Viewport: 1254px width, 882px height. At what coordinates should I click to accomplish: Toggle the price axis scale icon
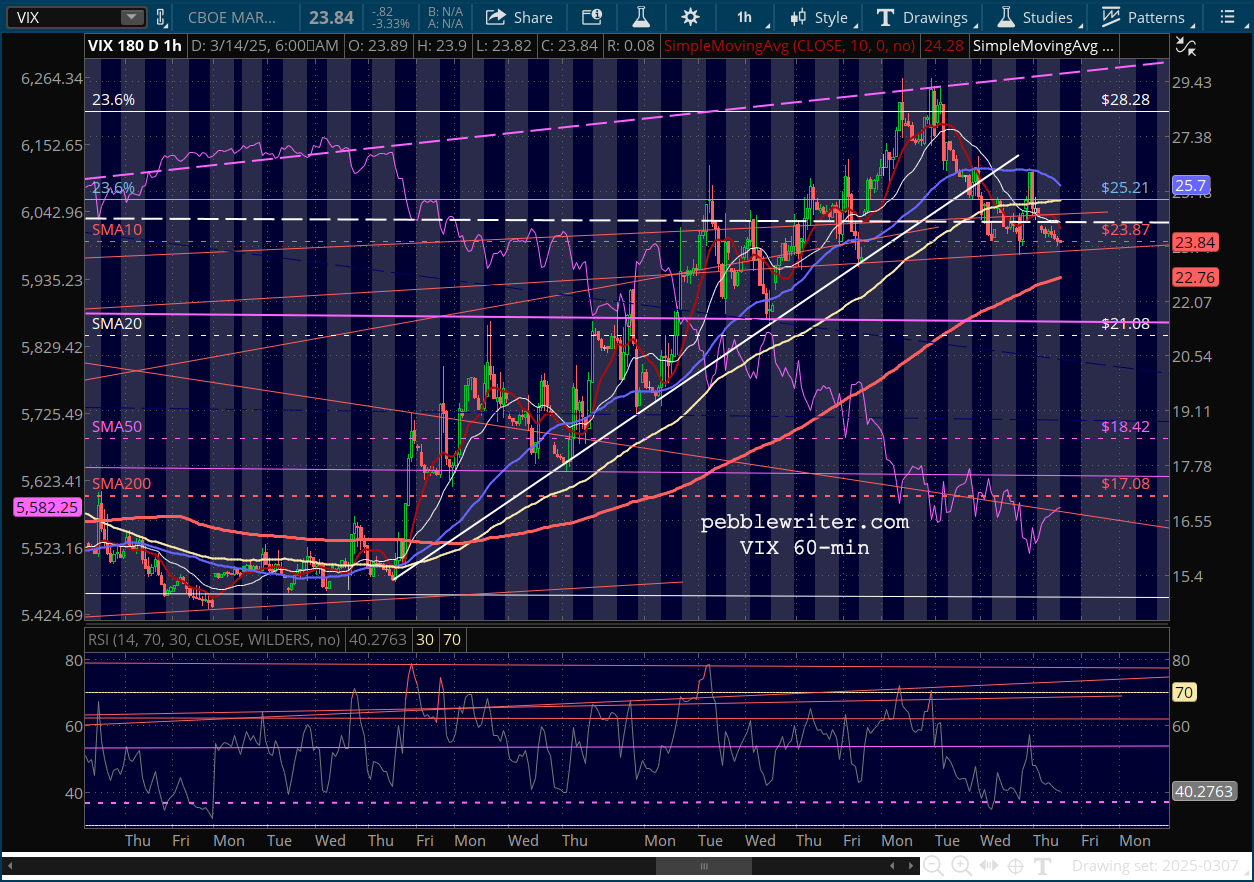pos(1184,44)
